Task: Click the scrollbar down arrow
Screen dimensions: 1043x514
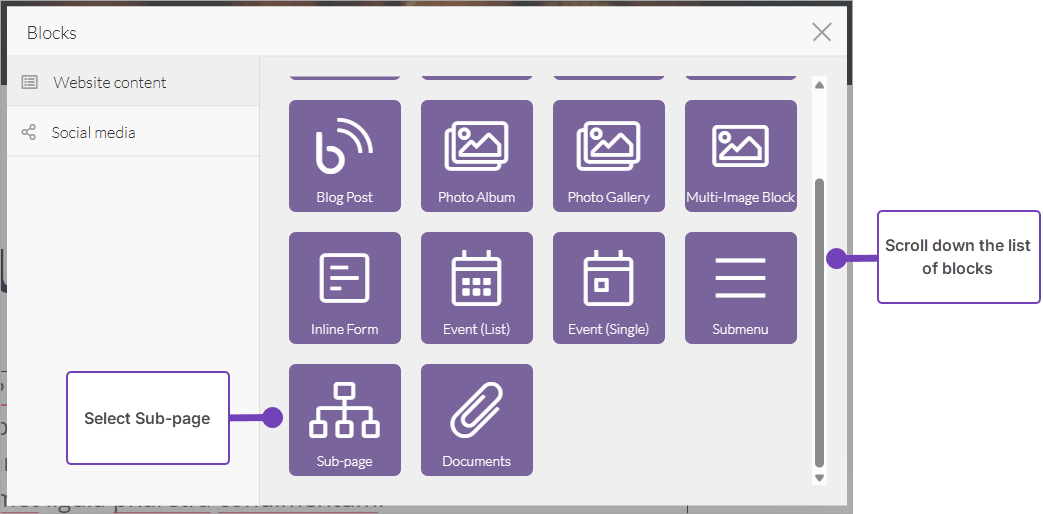Action: pyautogui.click(x=820, y=478)
